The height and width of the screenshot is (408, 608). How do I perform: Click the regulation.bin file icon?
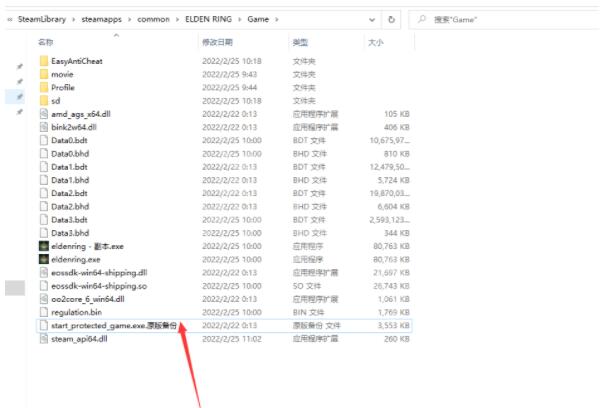point(44,312)
